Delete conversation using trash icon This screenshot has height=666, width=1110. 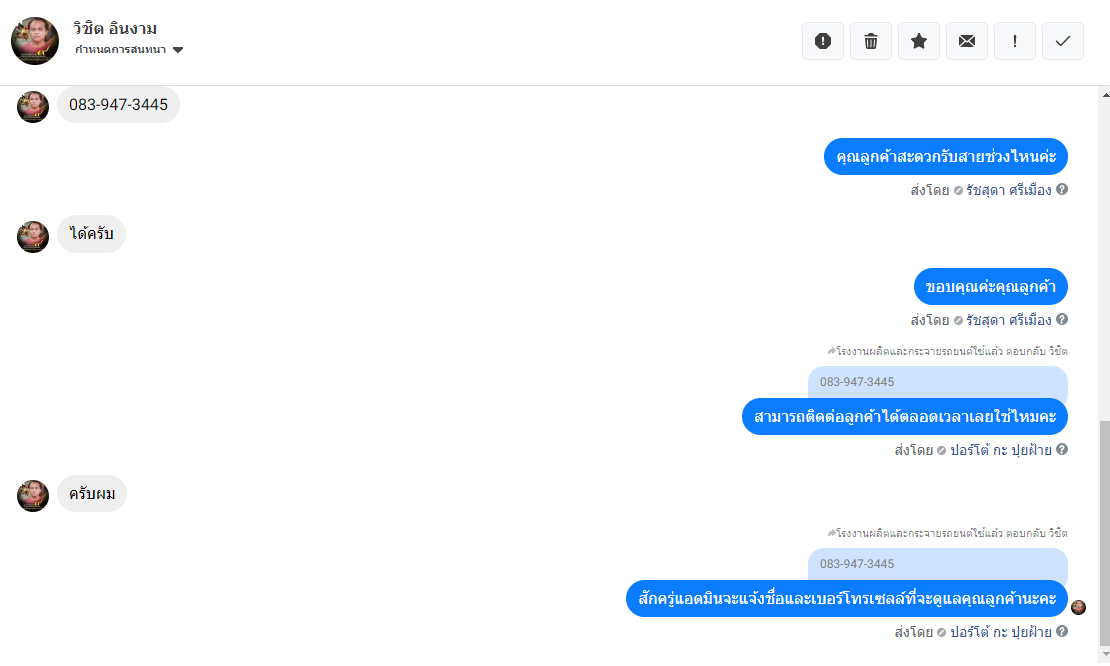(x=871, y=41)
